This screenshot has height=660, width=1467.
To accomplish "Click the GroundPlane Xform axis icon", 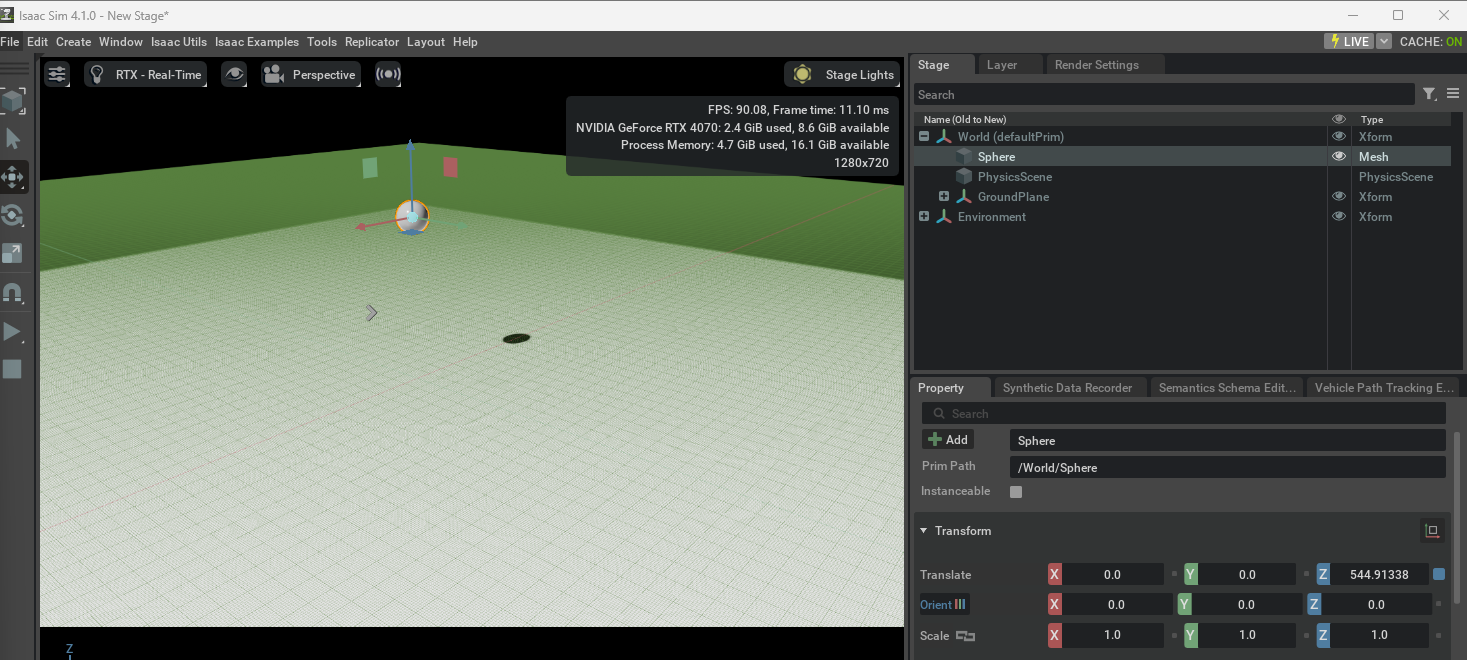I will point(963,197).
